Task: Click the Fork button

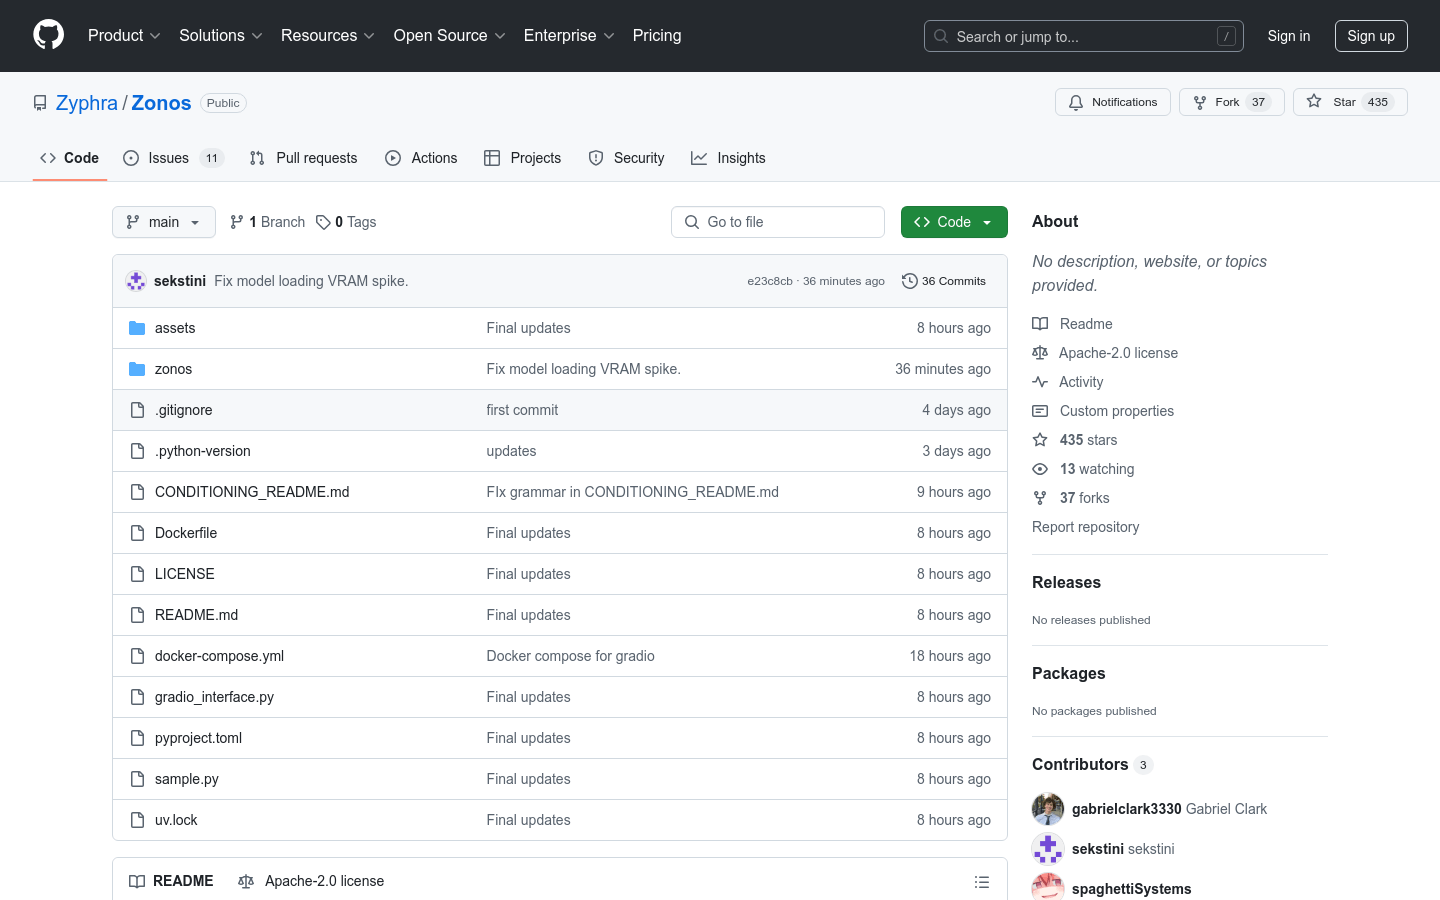Action: [1231, 102]
